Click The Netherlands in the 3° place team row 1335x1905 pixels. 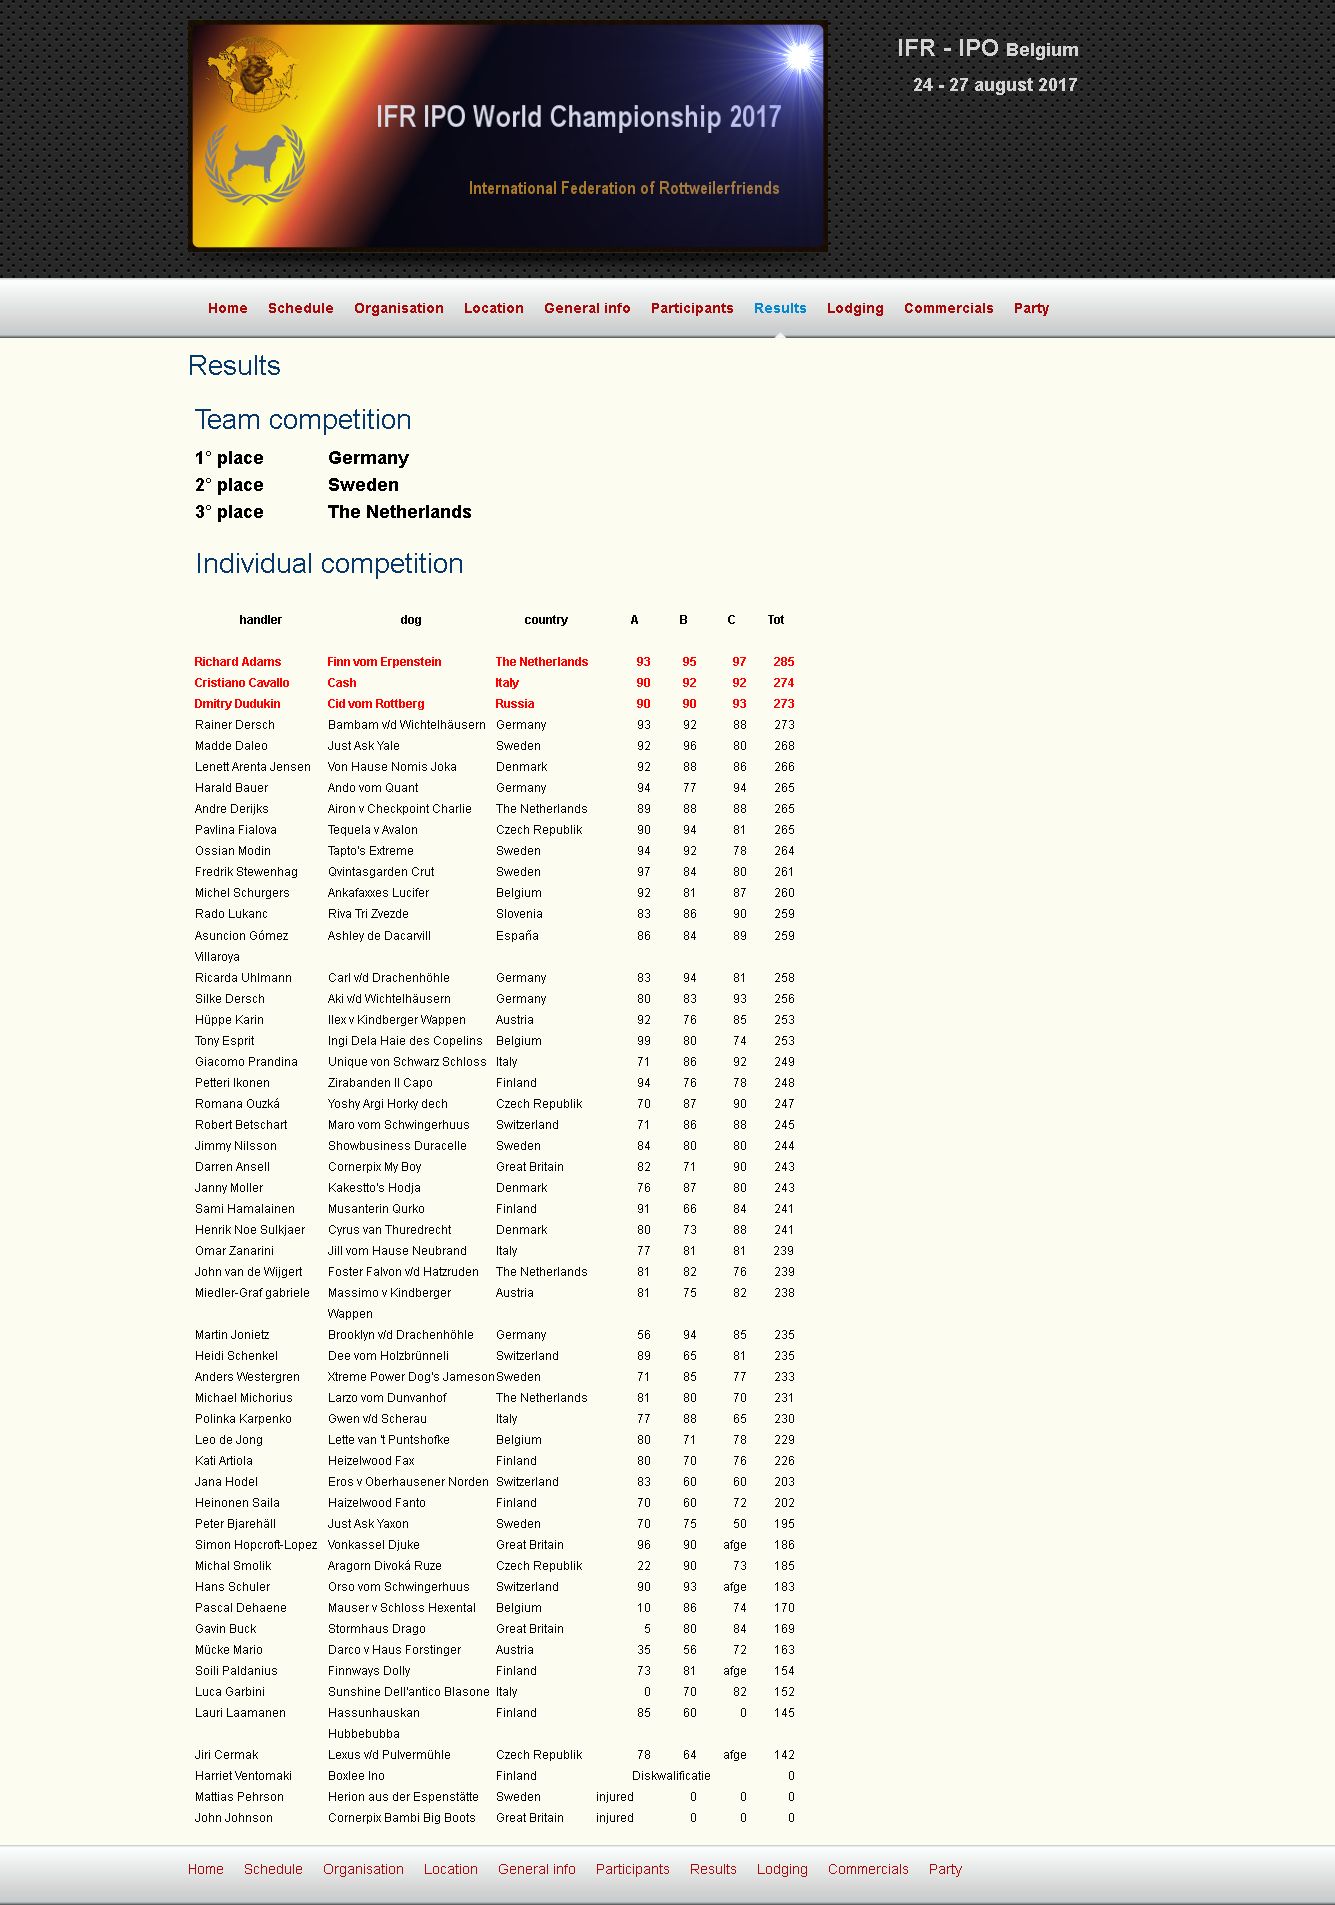(x=399, y=512)
